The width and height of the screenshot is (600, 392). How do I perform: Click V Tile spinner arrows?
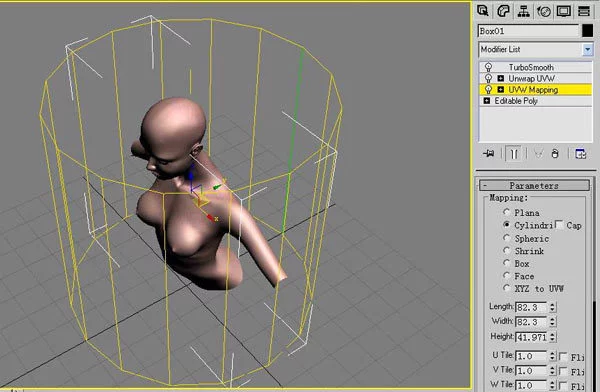[553, 371]
